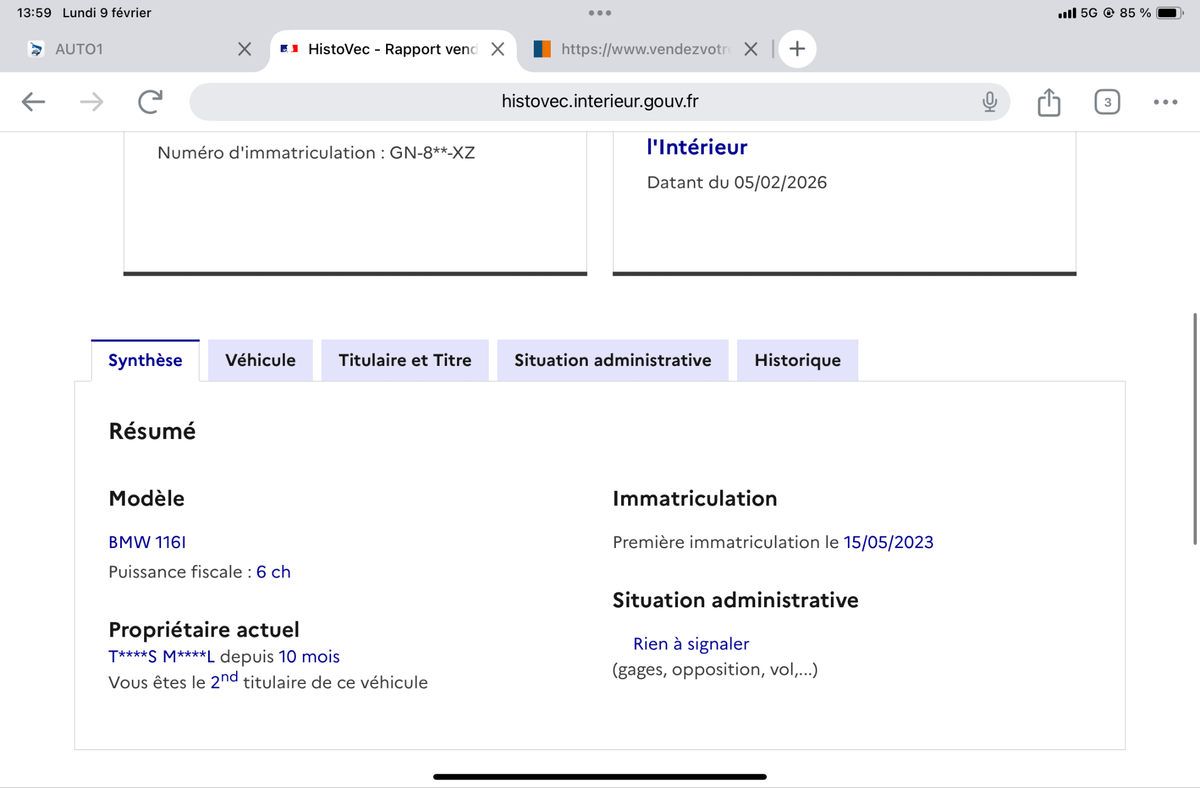Screen dimensions: 1200x788
Task: Open the browser three-dots menu
Action: 1165,101
